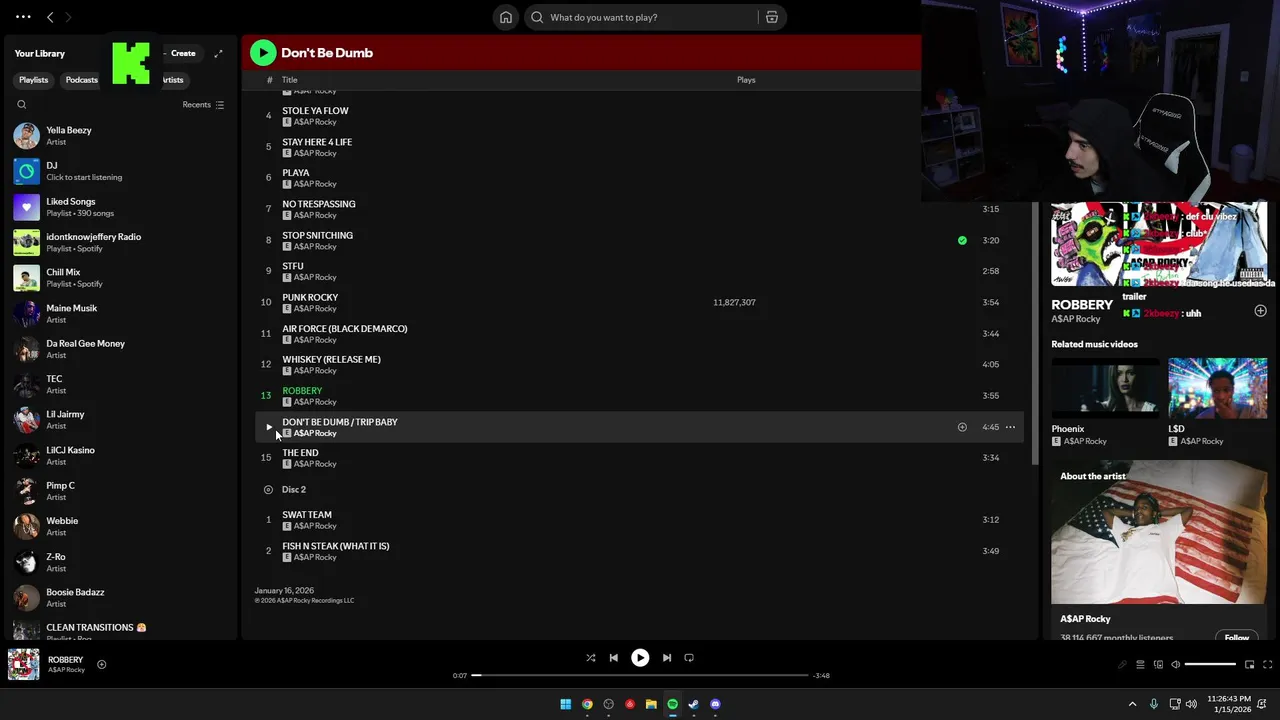Skip to the next track
Image resolution: width=1280 pixels, height=720 pixels.
tap(667, 658)
